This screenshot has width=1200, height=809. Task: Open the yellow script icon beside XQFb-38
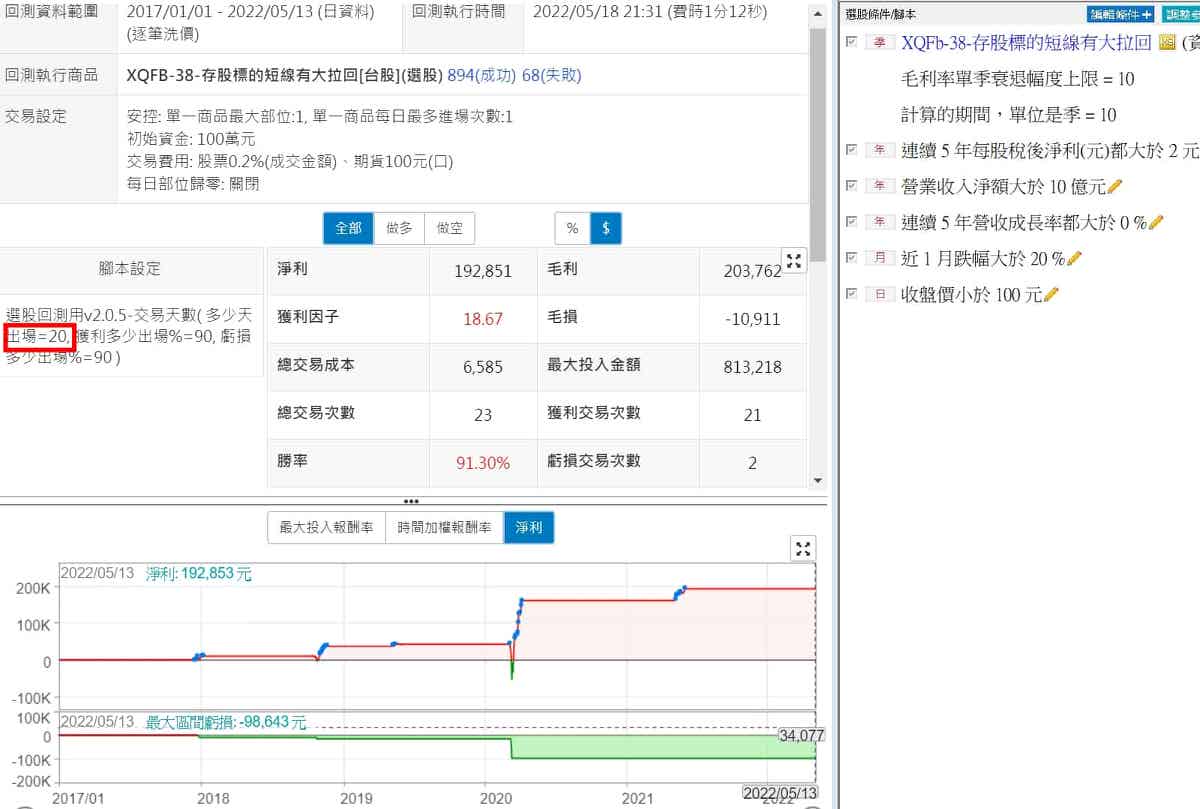coord(1166,43)
